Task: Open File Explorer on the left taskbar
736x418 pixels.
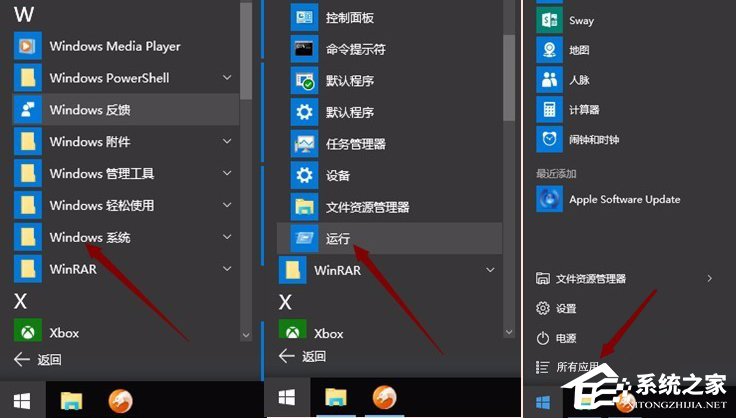Action: [71, 401]
